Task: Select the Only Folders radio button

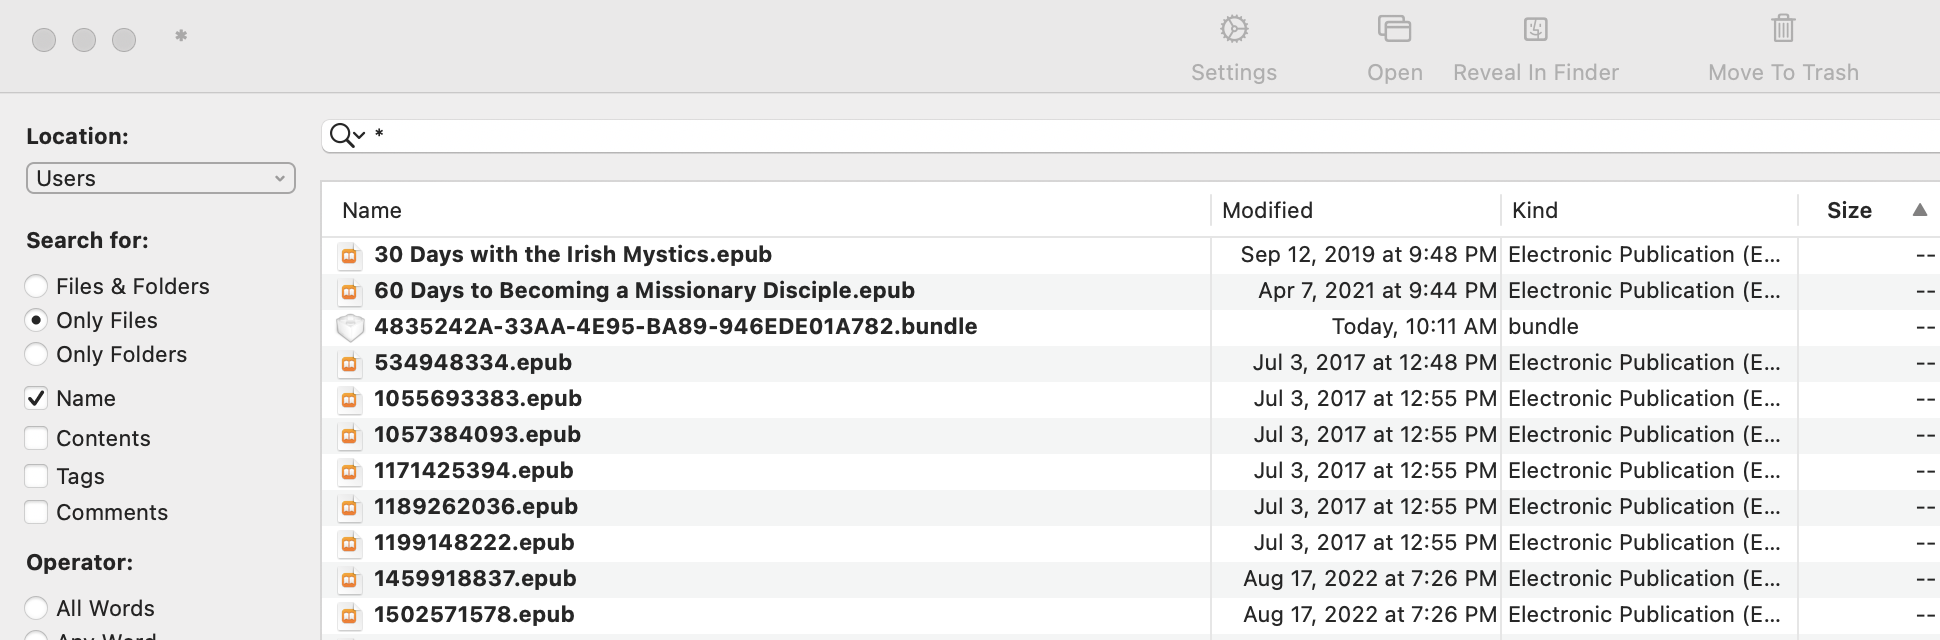Action: click(x=36, y=355)
